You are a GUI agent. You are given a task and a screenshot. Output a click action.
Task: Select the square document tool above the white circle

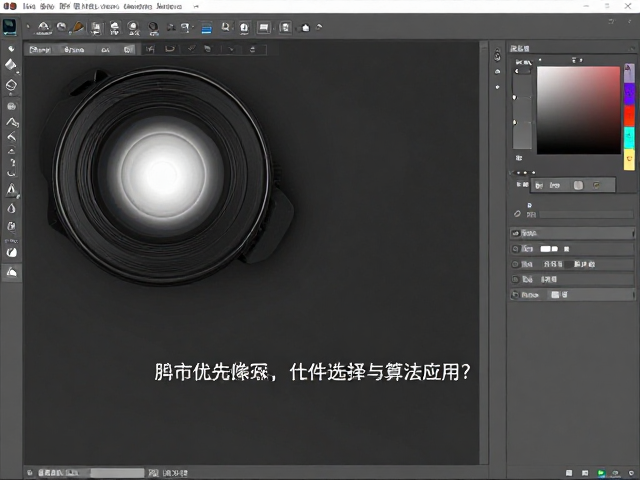pyautogui.click(x=11, y=226)
